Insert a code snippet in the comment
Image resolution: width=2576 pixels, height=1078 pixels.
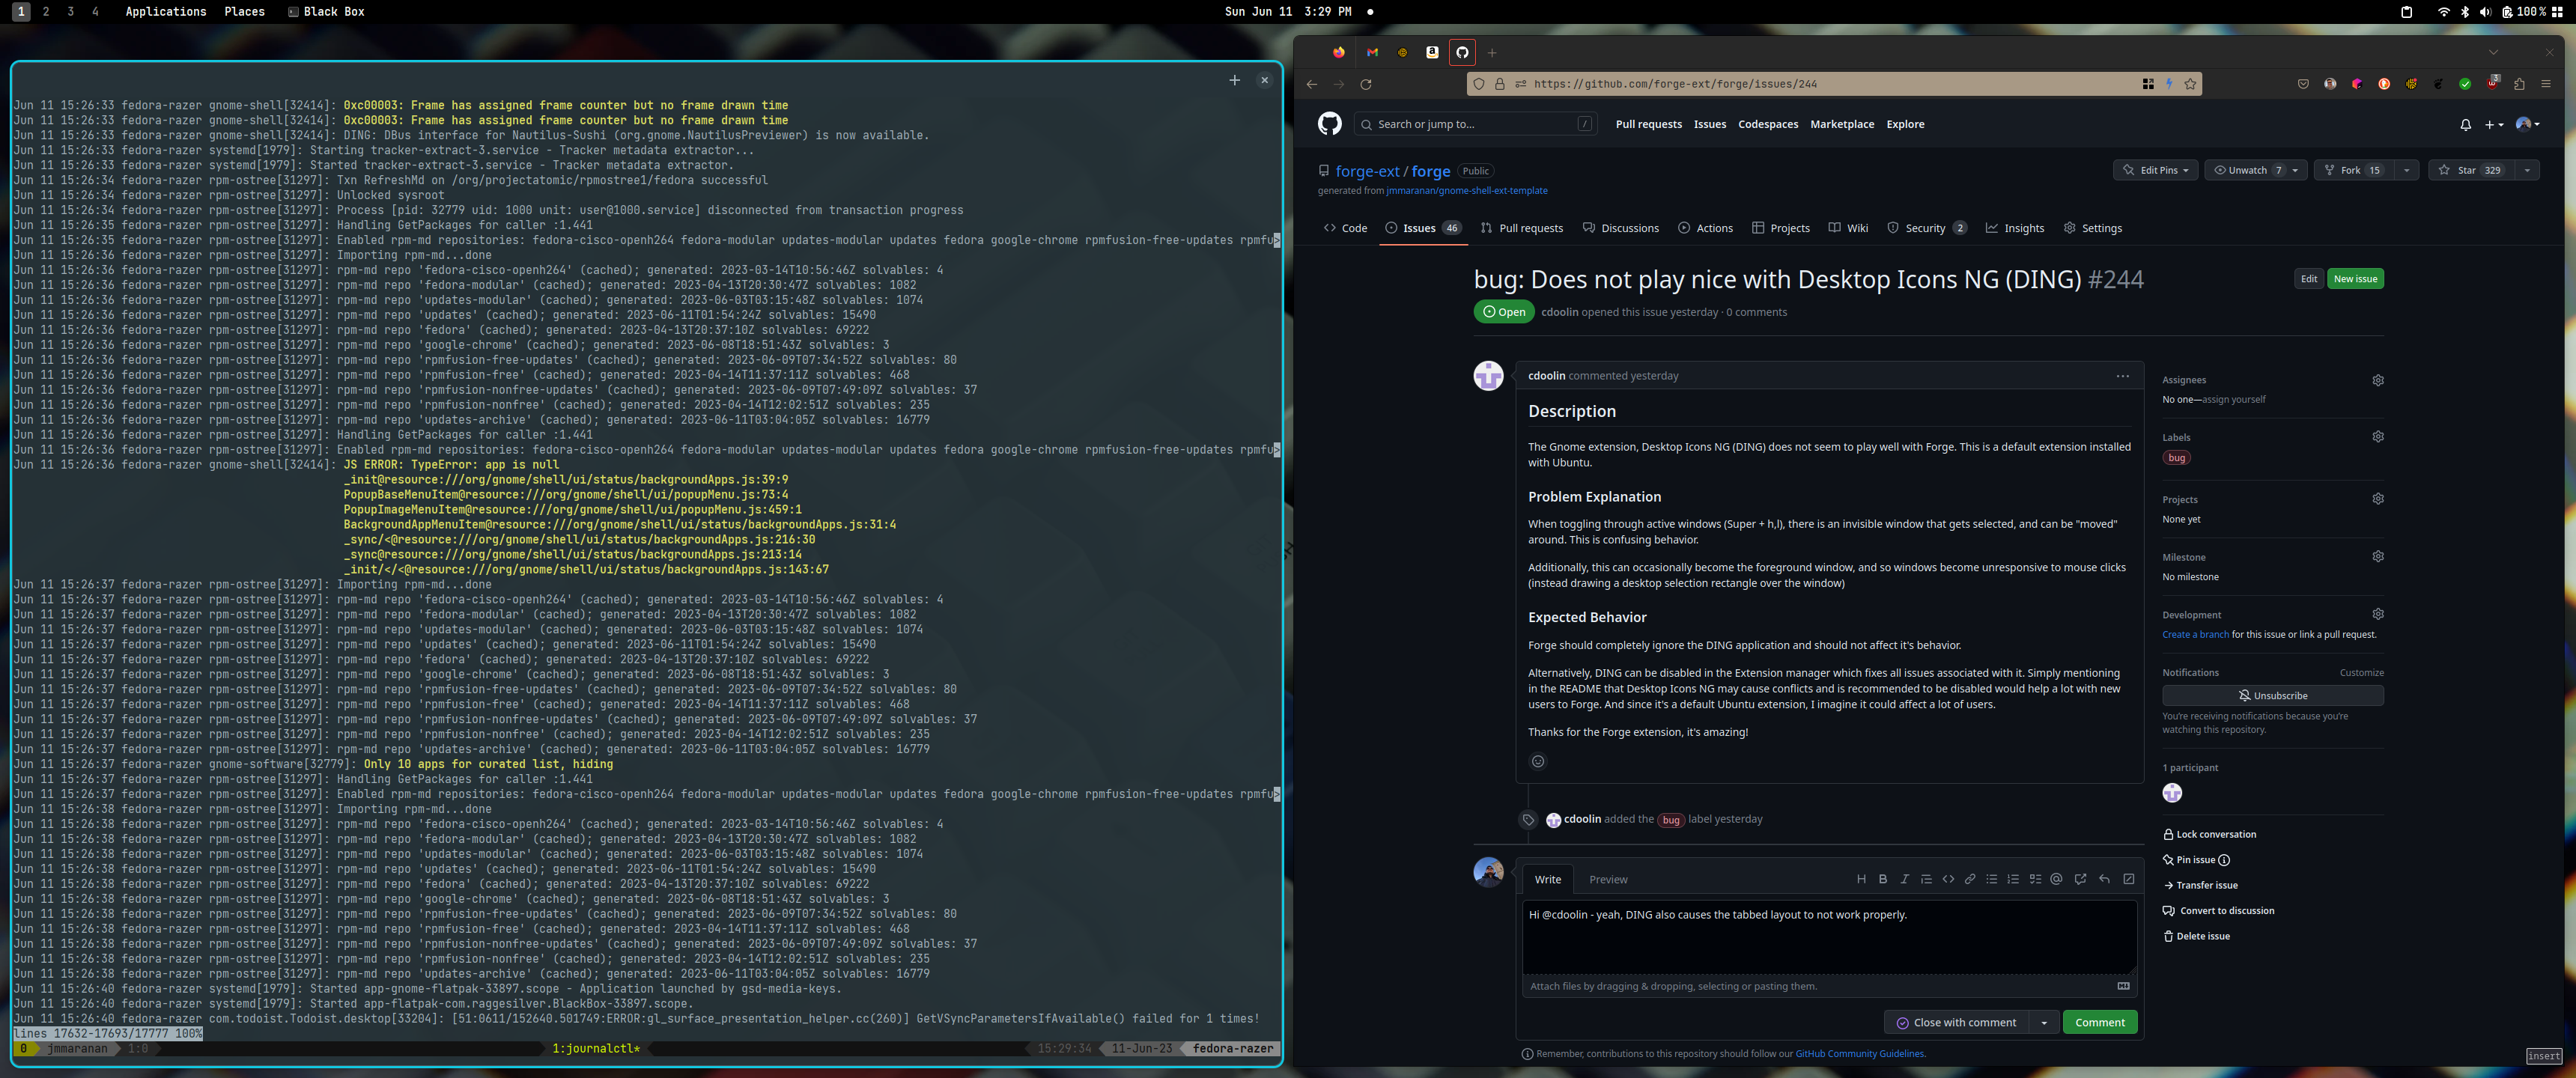(x=1948, y=879)
